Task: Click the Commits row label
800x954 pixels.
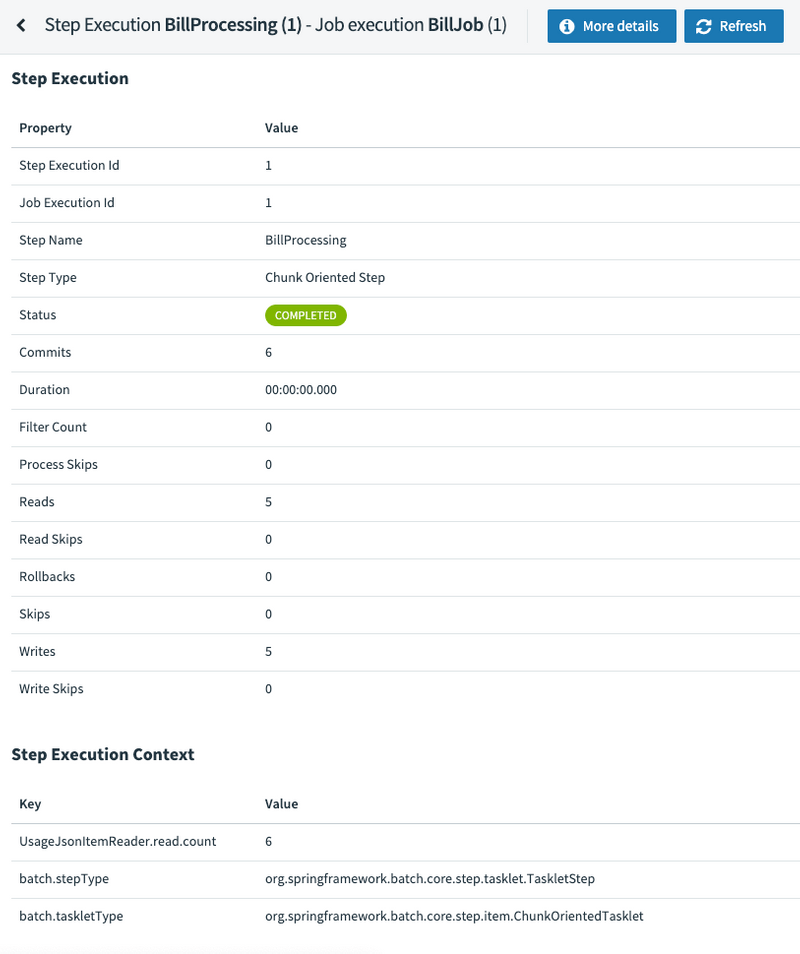Action: [x=45, y=352]
